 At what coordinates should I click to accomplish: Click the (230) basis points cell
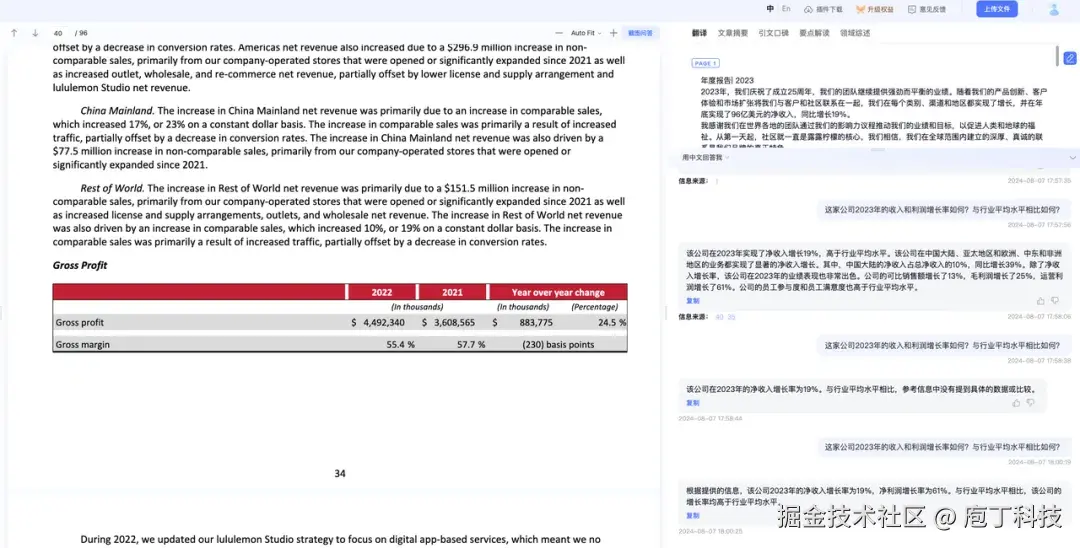[558, 344]
